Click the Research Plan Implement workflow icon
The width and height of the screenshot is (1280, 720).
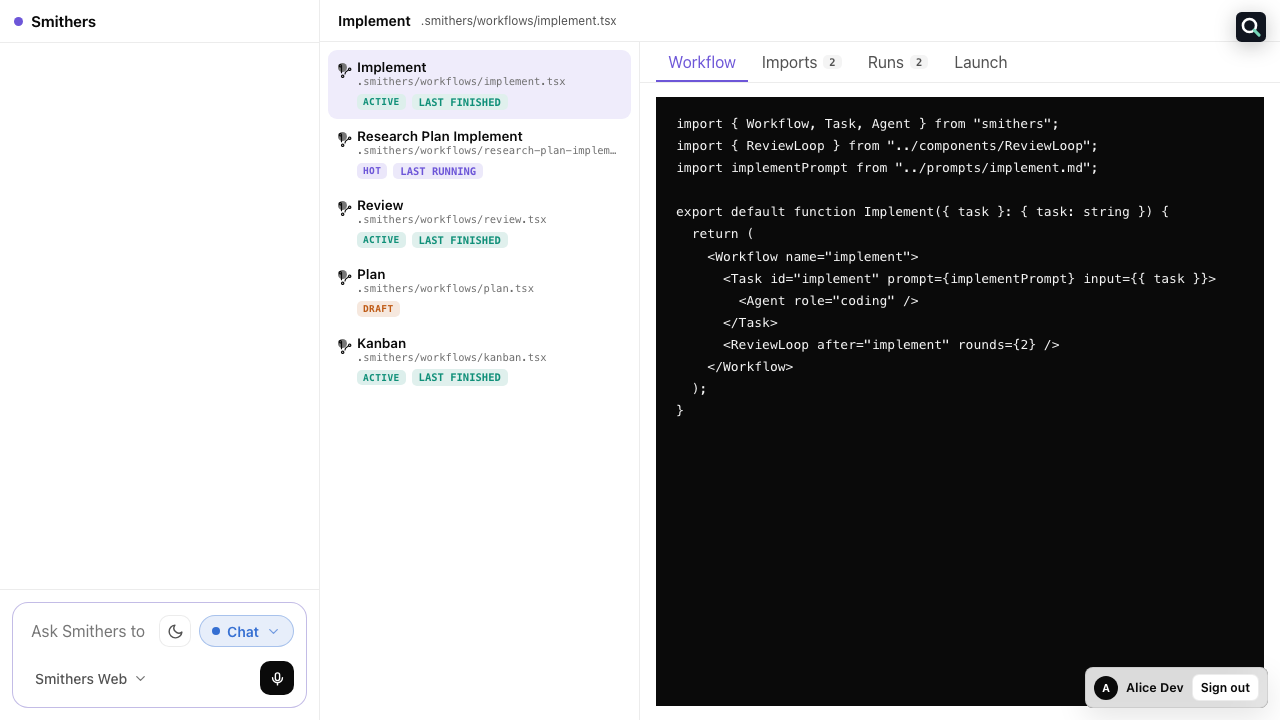[344, 139]
